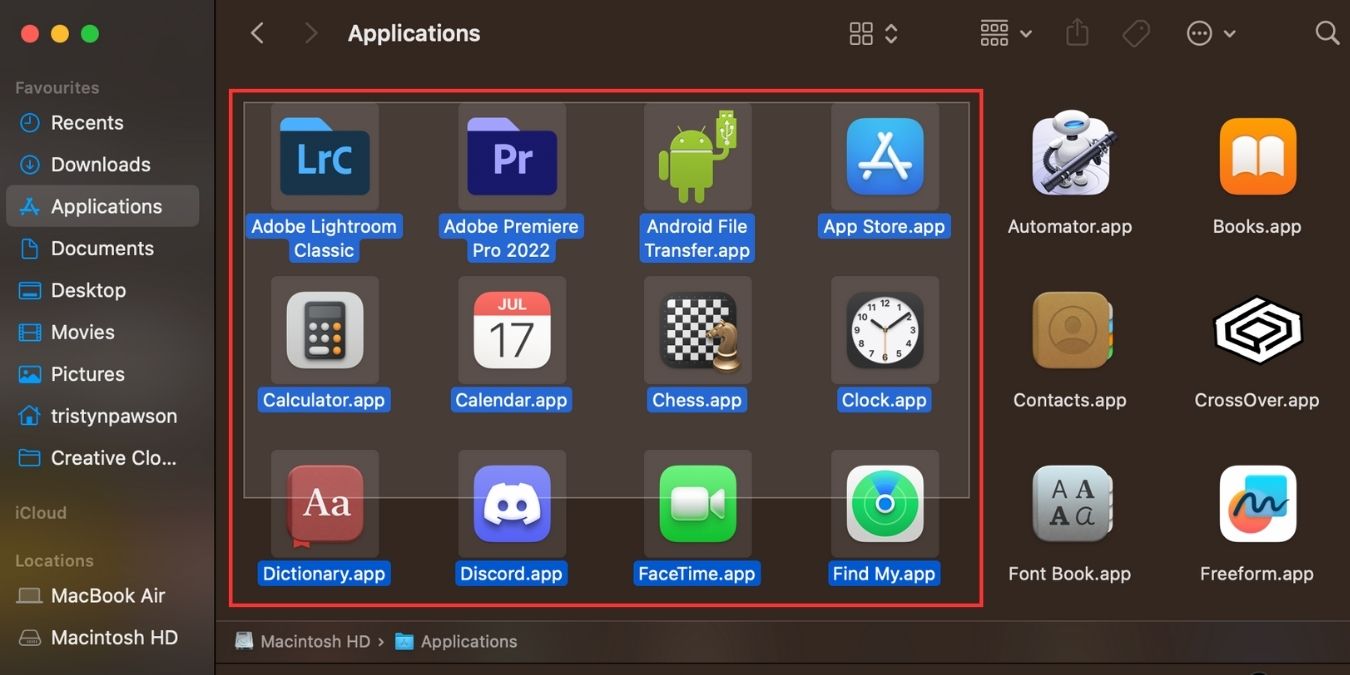The width and height of the screenshot is (1350, 675).
Task: Click the Freeform.app file name
Action: (1257, 574)
